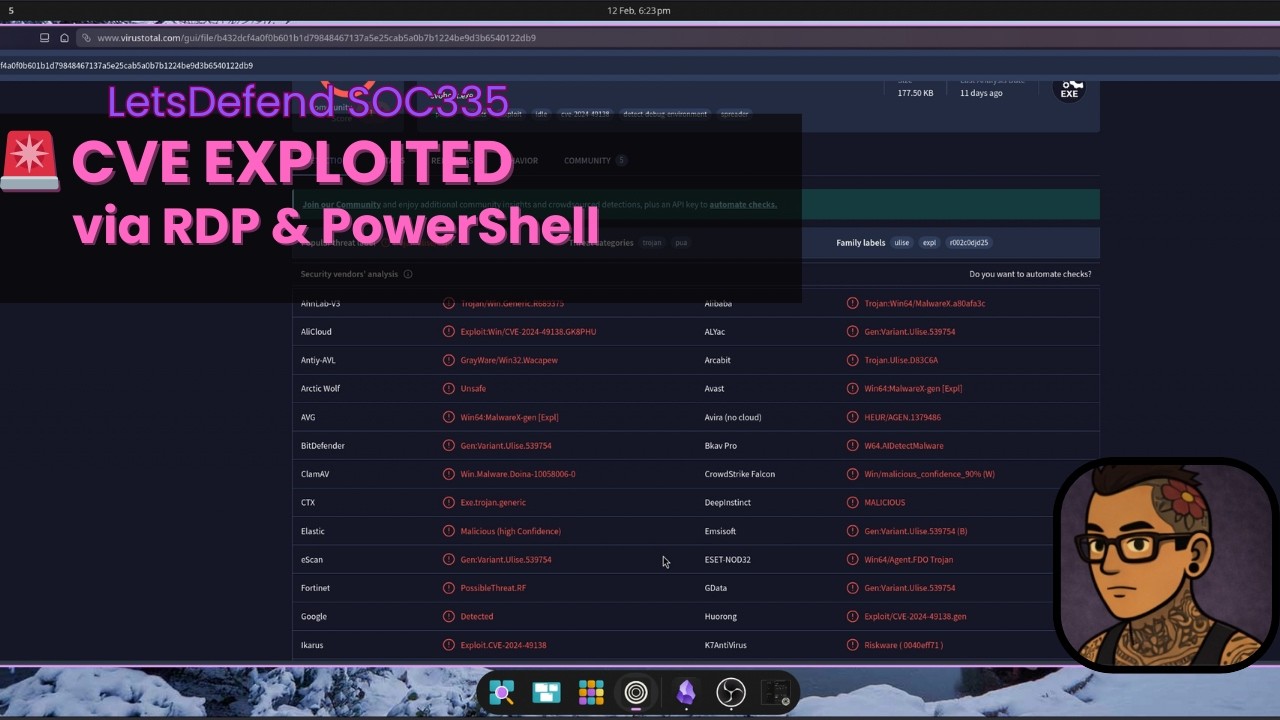
Task: Select 'Win/malicious_confidence_90% (W)' text
Action: click(929, 474)
